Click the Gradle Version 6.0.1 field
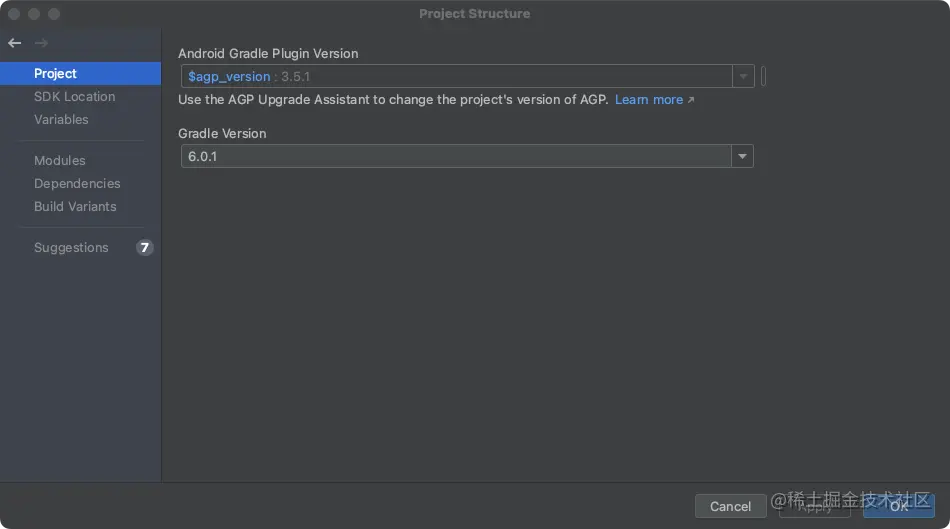This screenshot has width=950, height=529. click(x=455, y=157)
